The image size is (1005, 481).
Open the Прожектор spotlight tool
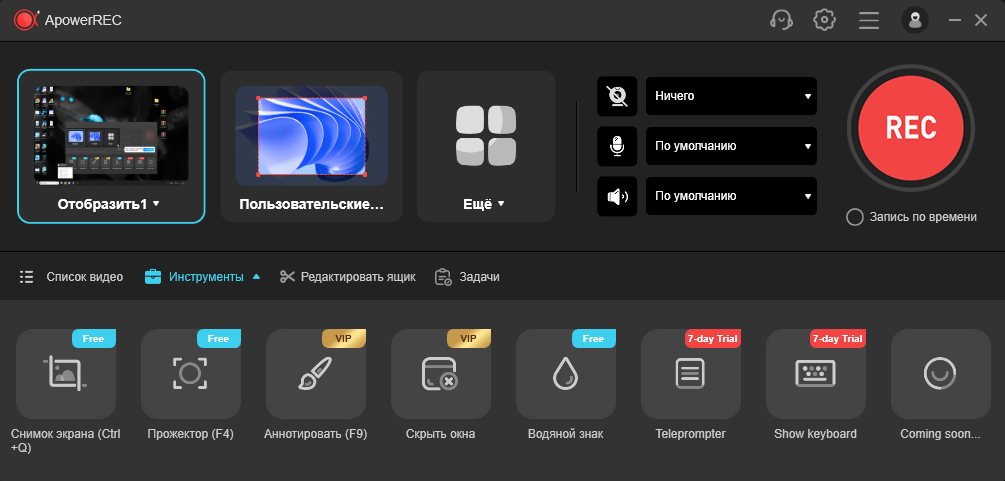coord(191,374)
